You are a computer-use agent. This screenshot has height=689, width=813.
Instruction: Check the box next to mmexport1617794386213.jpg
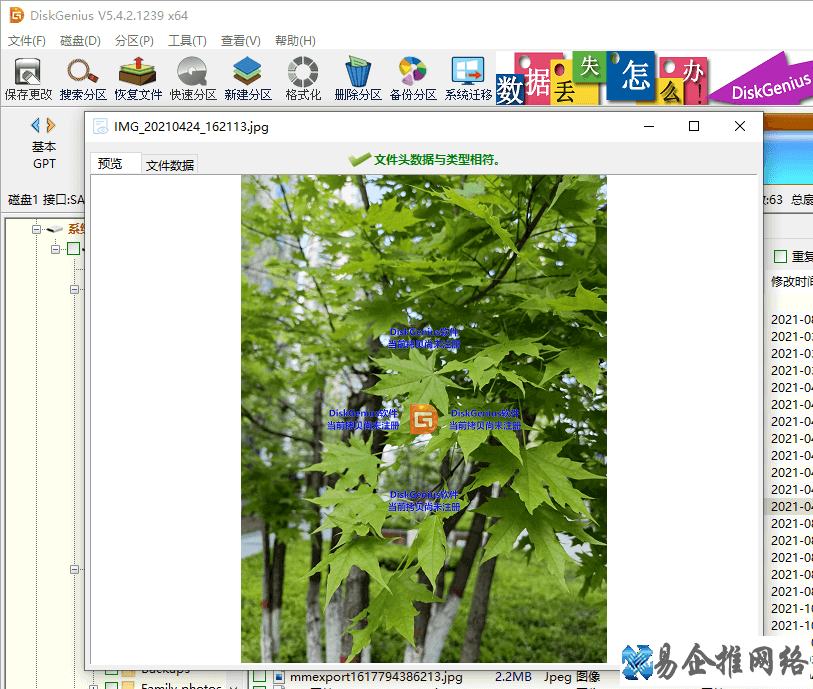[x=260, y=678]
